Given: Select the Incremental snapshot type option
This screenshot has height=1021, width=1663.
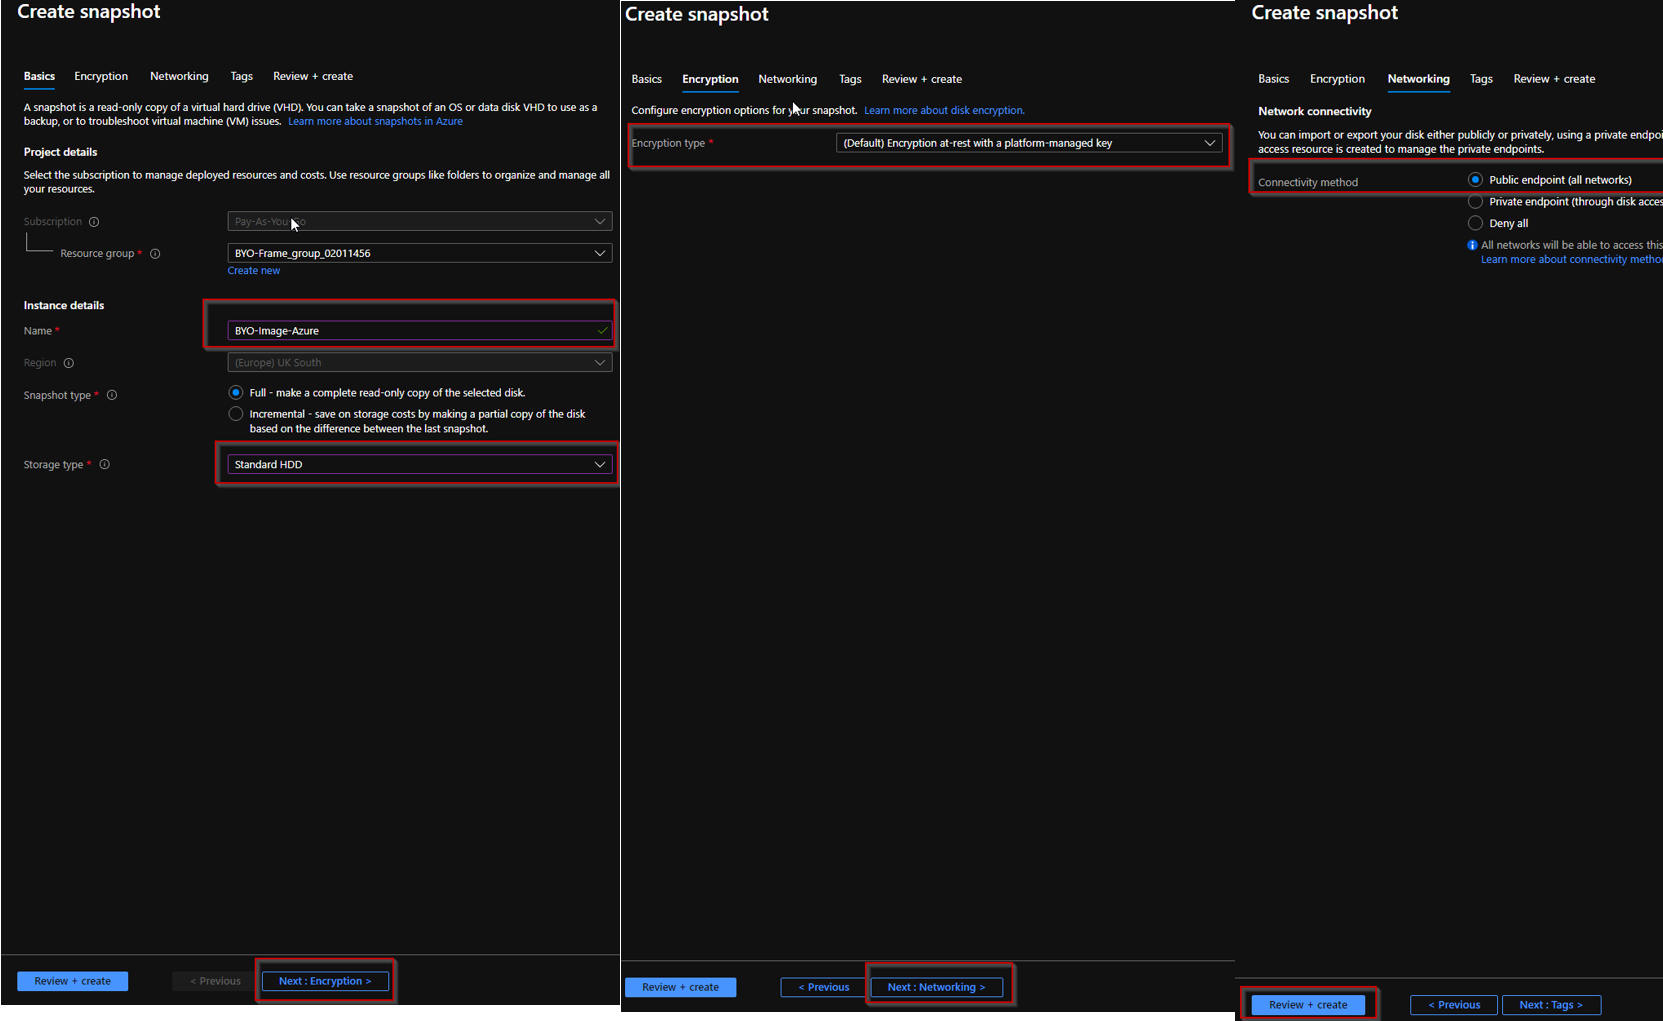Looking at the screenshot, I should pos(235,413).
